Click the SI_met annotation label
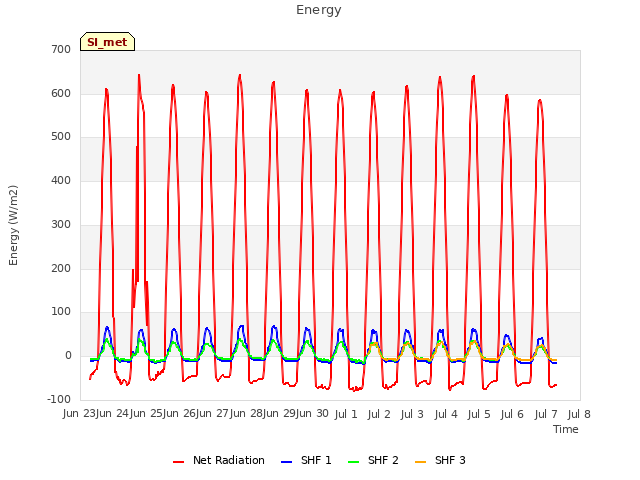This screenshot has height=480, width=640. [x=107, y=42]
